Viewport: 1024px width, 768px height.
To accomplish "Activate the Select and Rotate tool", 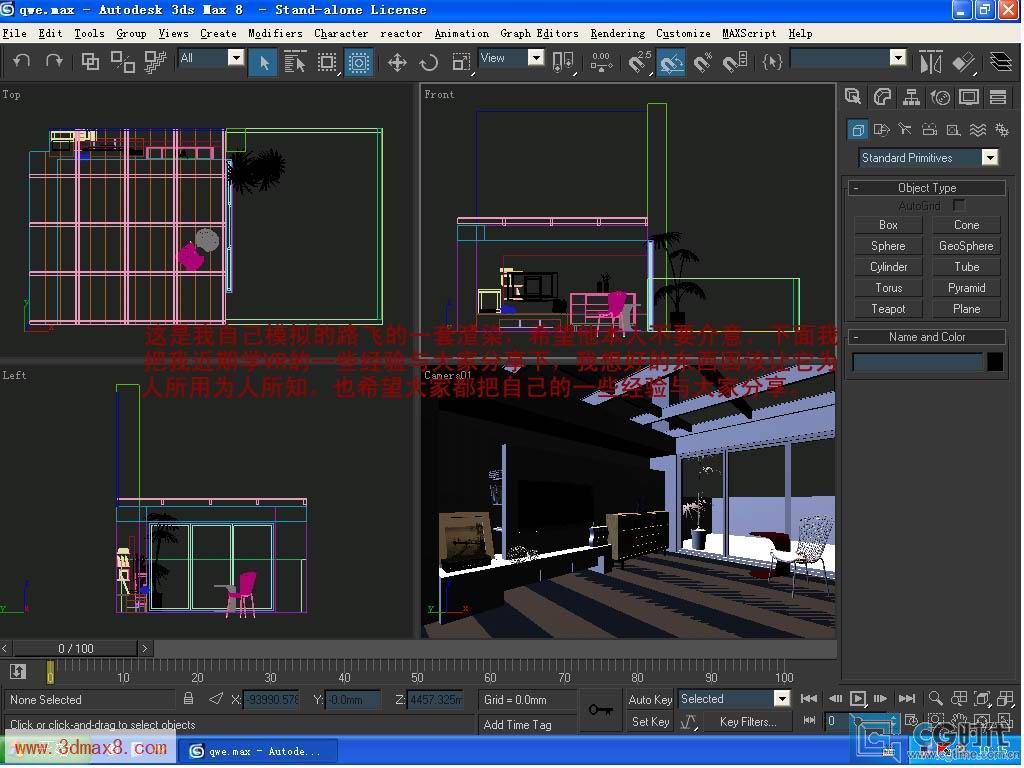I will click(429, 63).
